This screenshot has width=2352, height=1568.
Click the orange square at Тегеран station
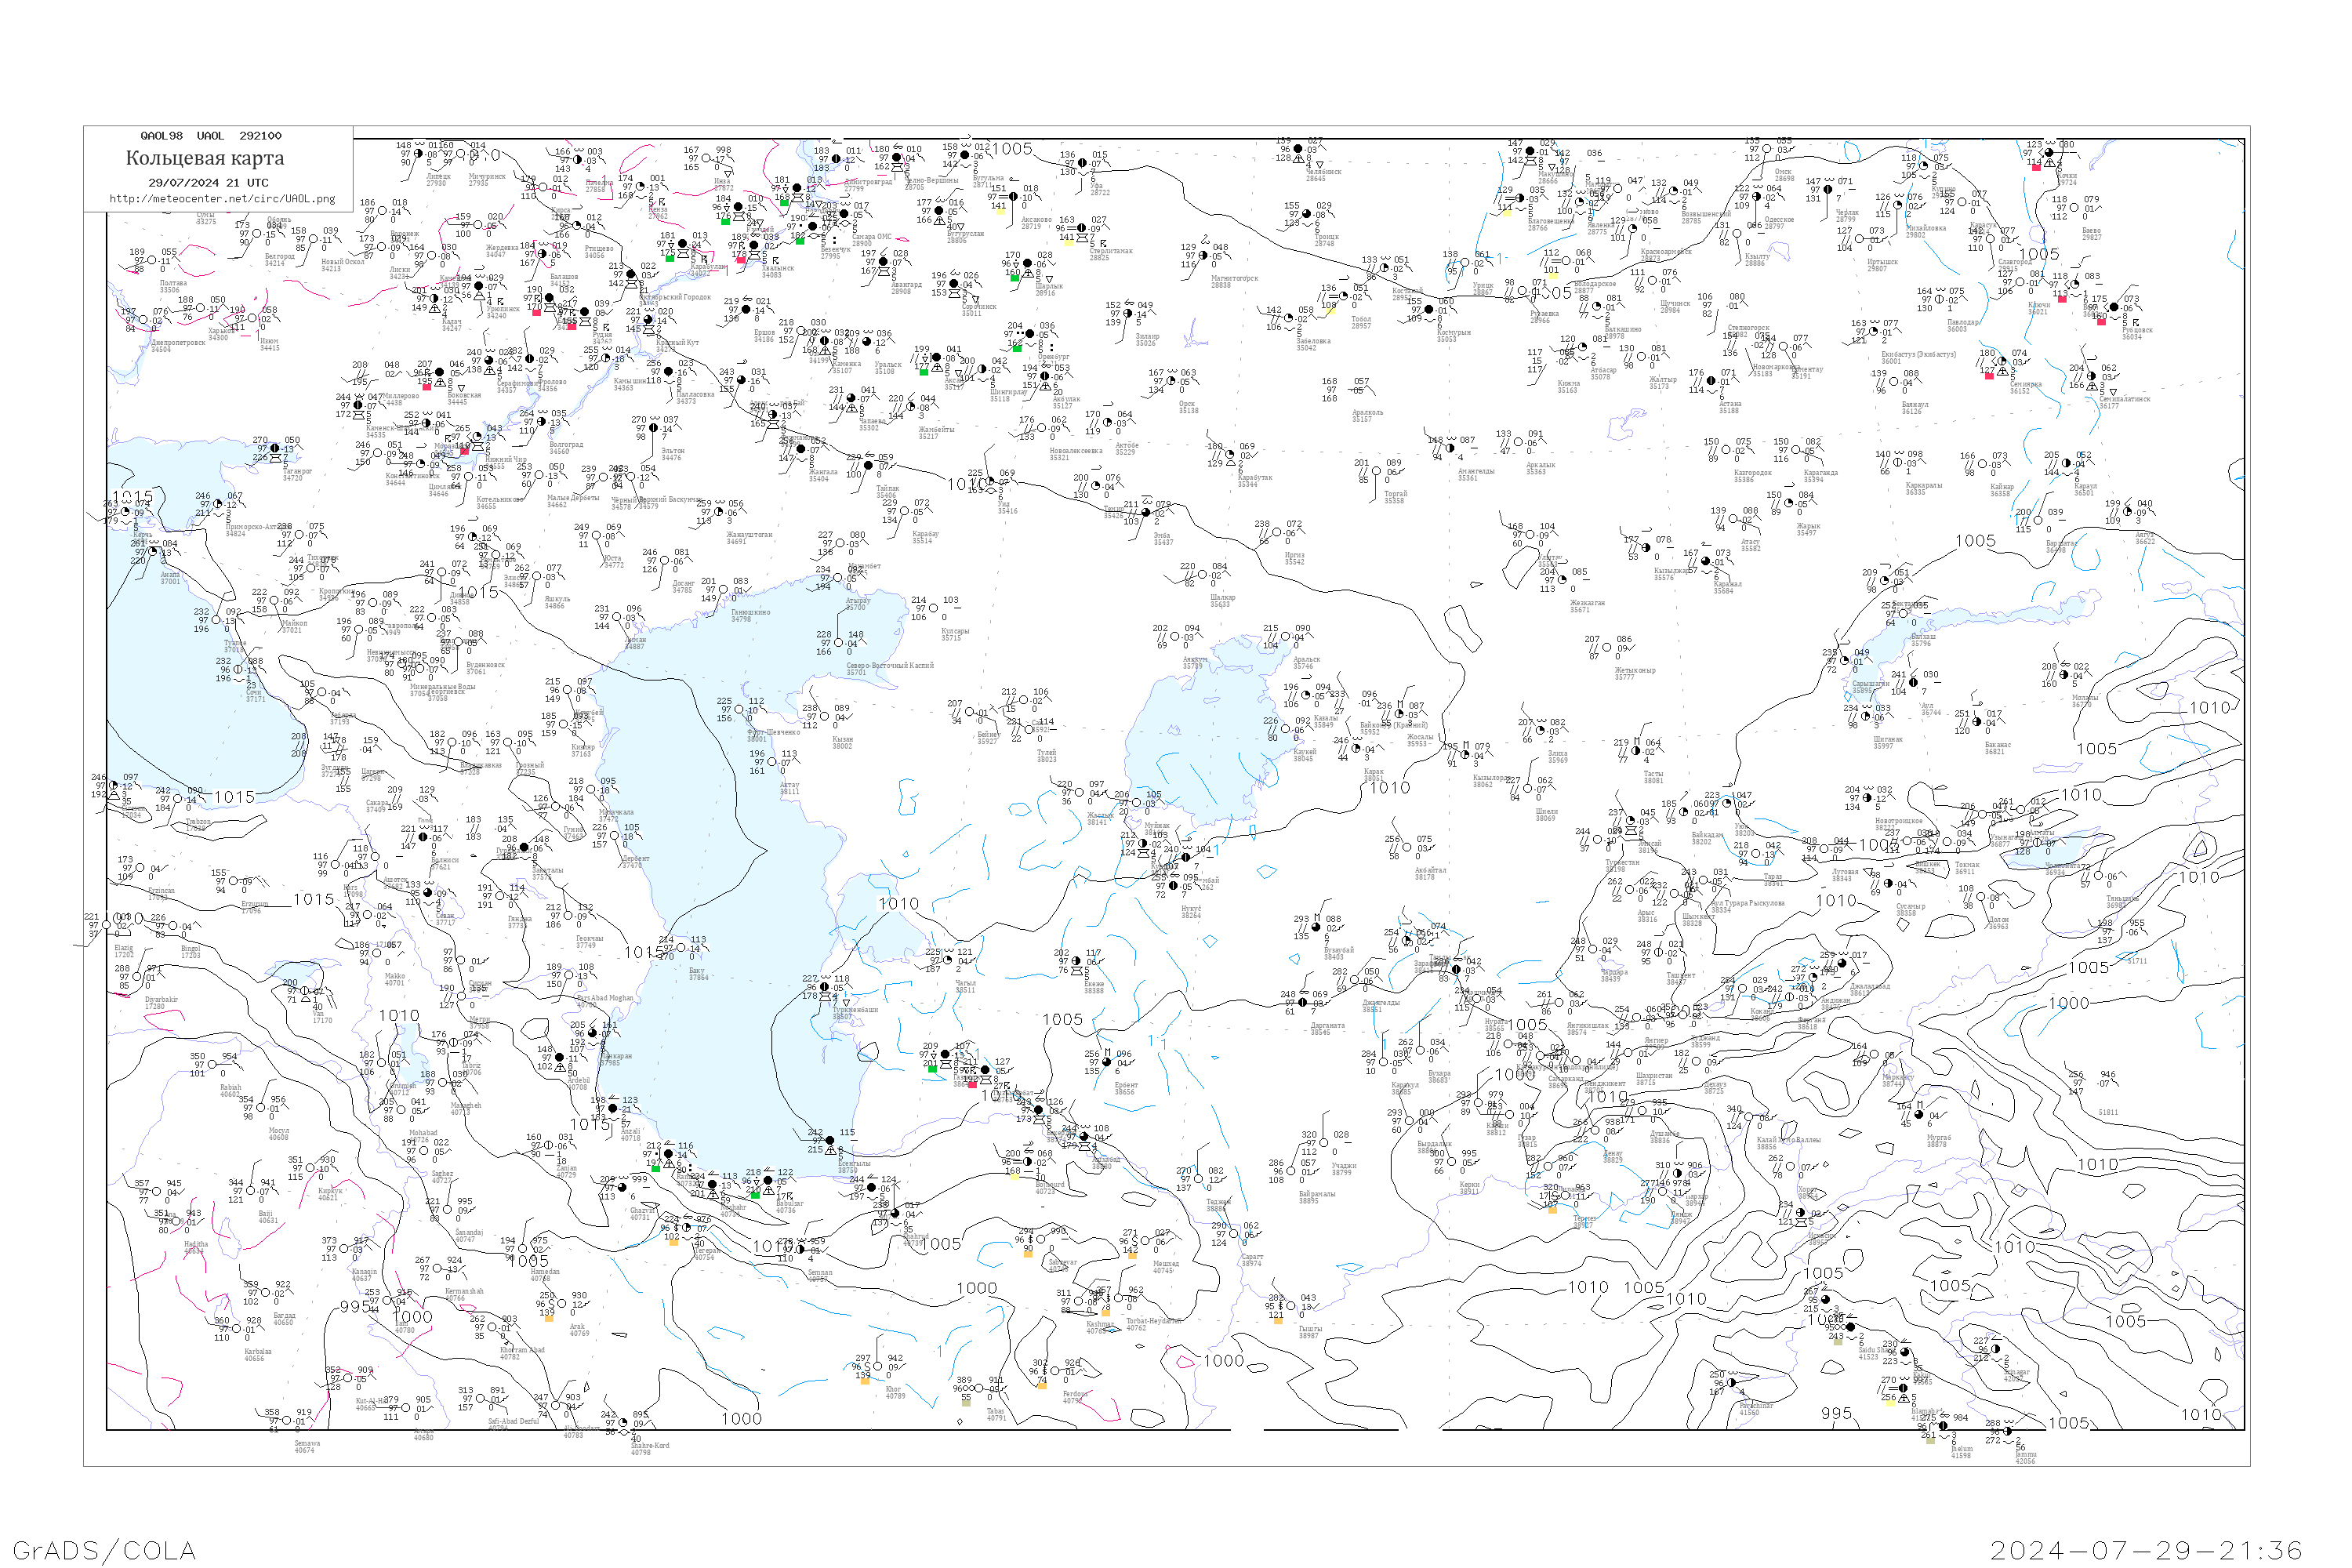[673, 1242]
